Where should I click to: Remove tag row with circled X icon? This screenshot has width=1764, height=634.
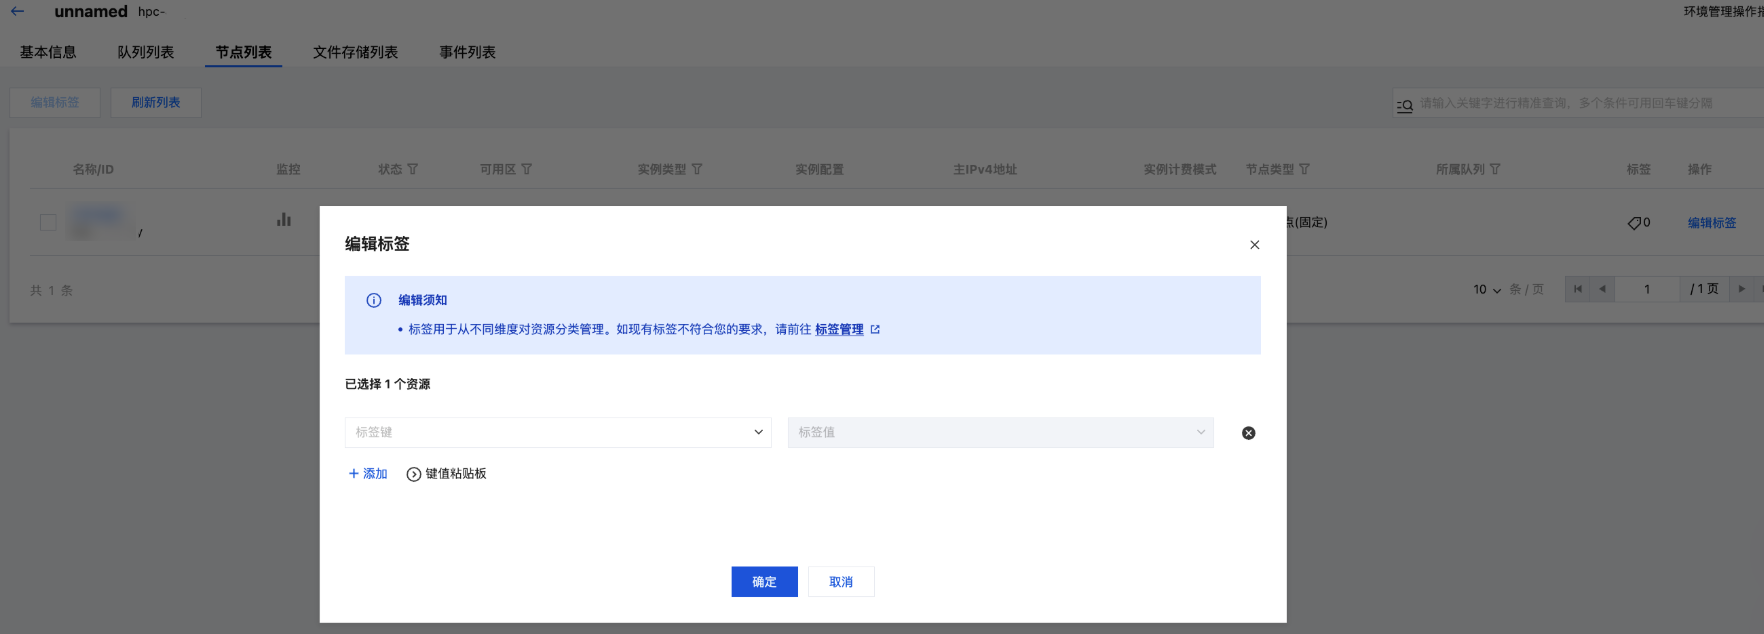click(1248, 433)
